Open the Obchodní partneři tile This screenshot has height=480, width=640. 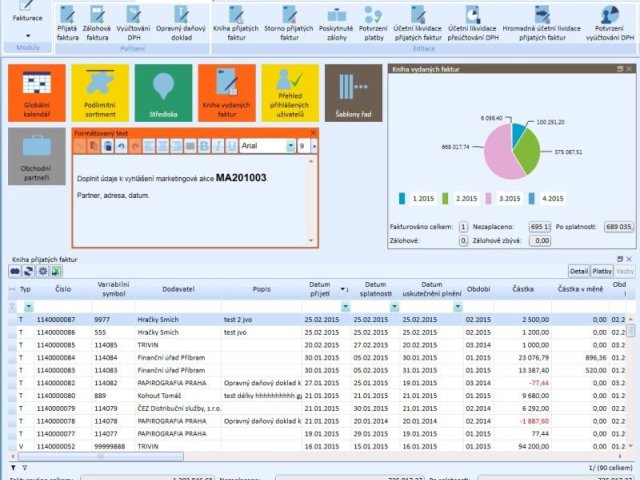36,158
